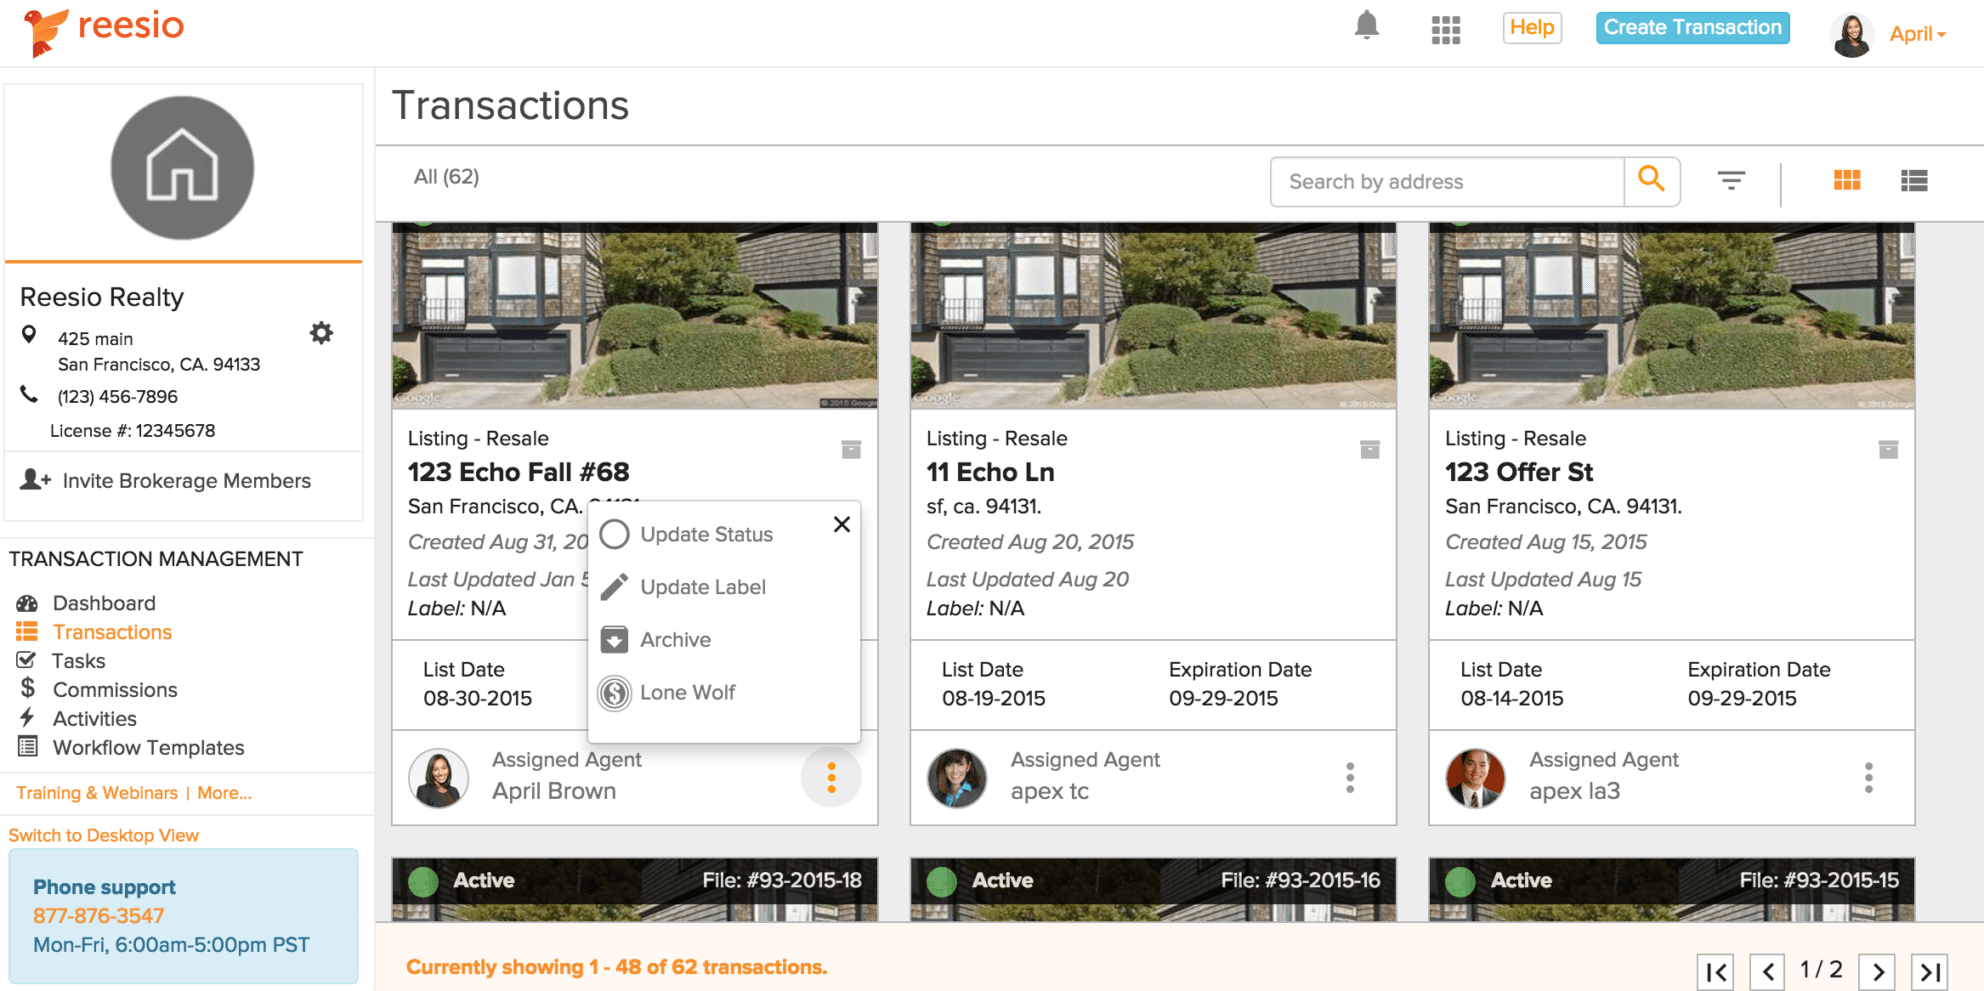Viewport: 1984px width, 991px height.
Task: Choose Archive from the popup menu
Action: [675, 640]
